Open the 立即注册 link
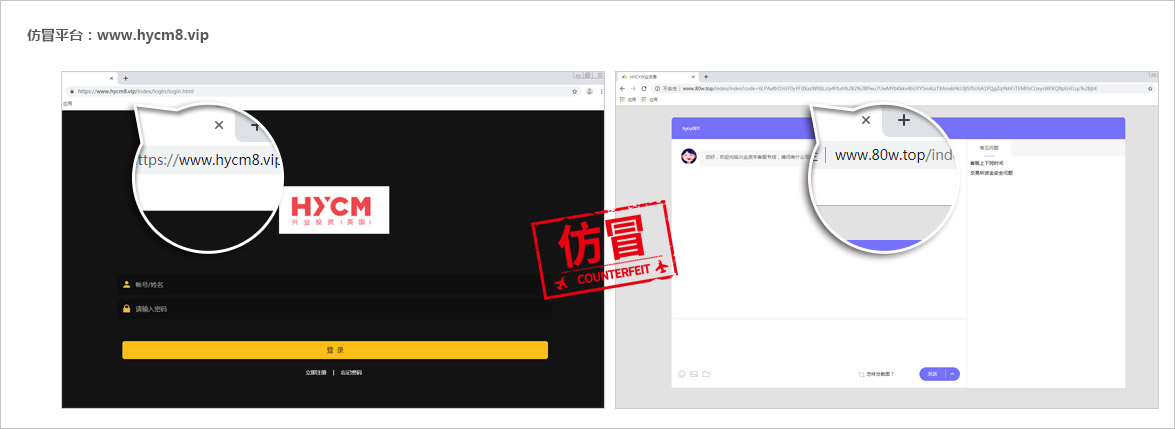The width and height of the screenshot is (1175, 429). click(x=316, y=372)
